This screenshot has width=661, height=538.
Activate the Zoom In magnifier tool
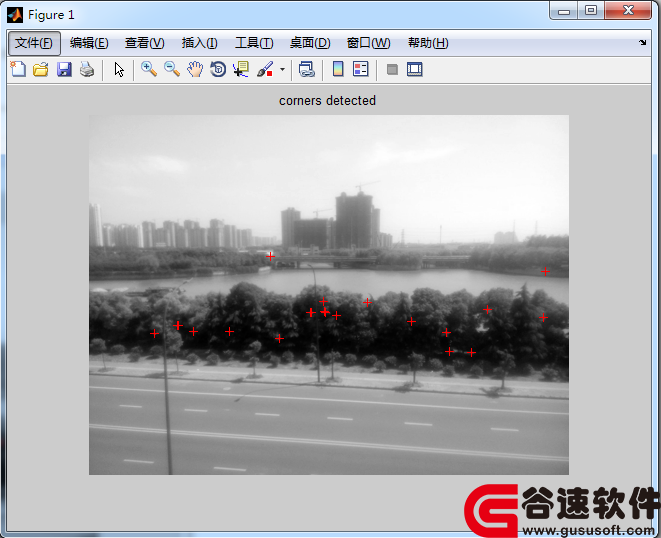(x=149, y=69)
